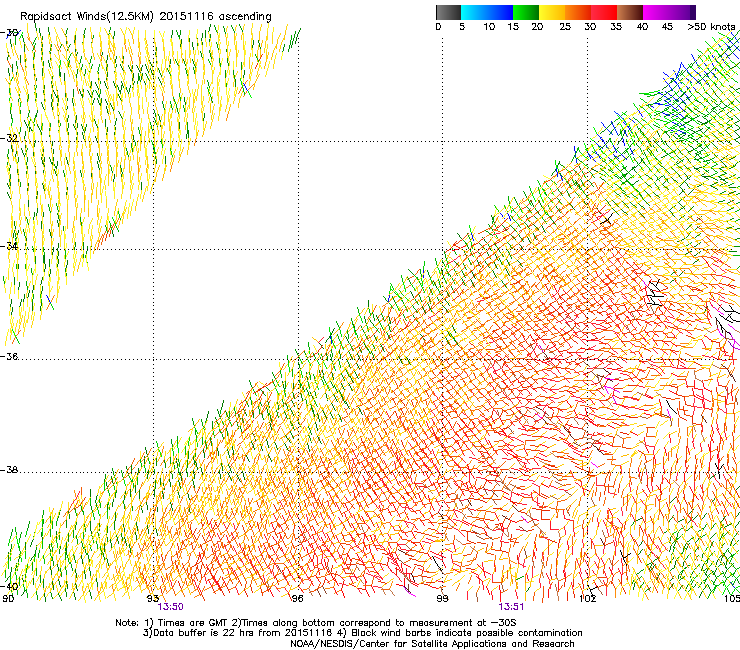Click the 102 longitude axis label
Viewport: 740px width, 650px height.
[588, 599]
